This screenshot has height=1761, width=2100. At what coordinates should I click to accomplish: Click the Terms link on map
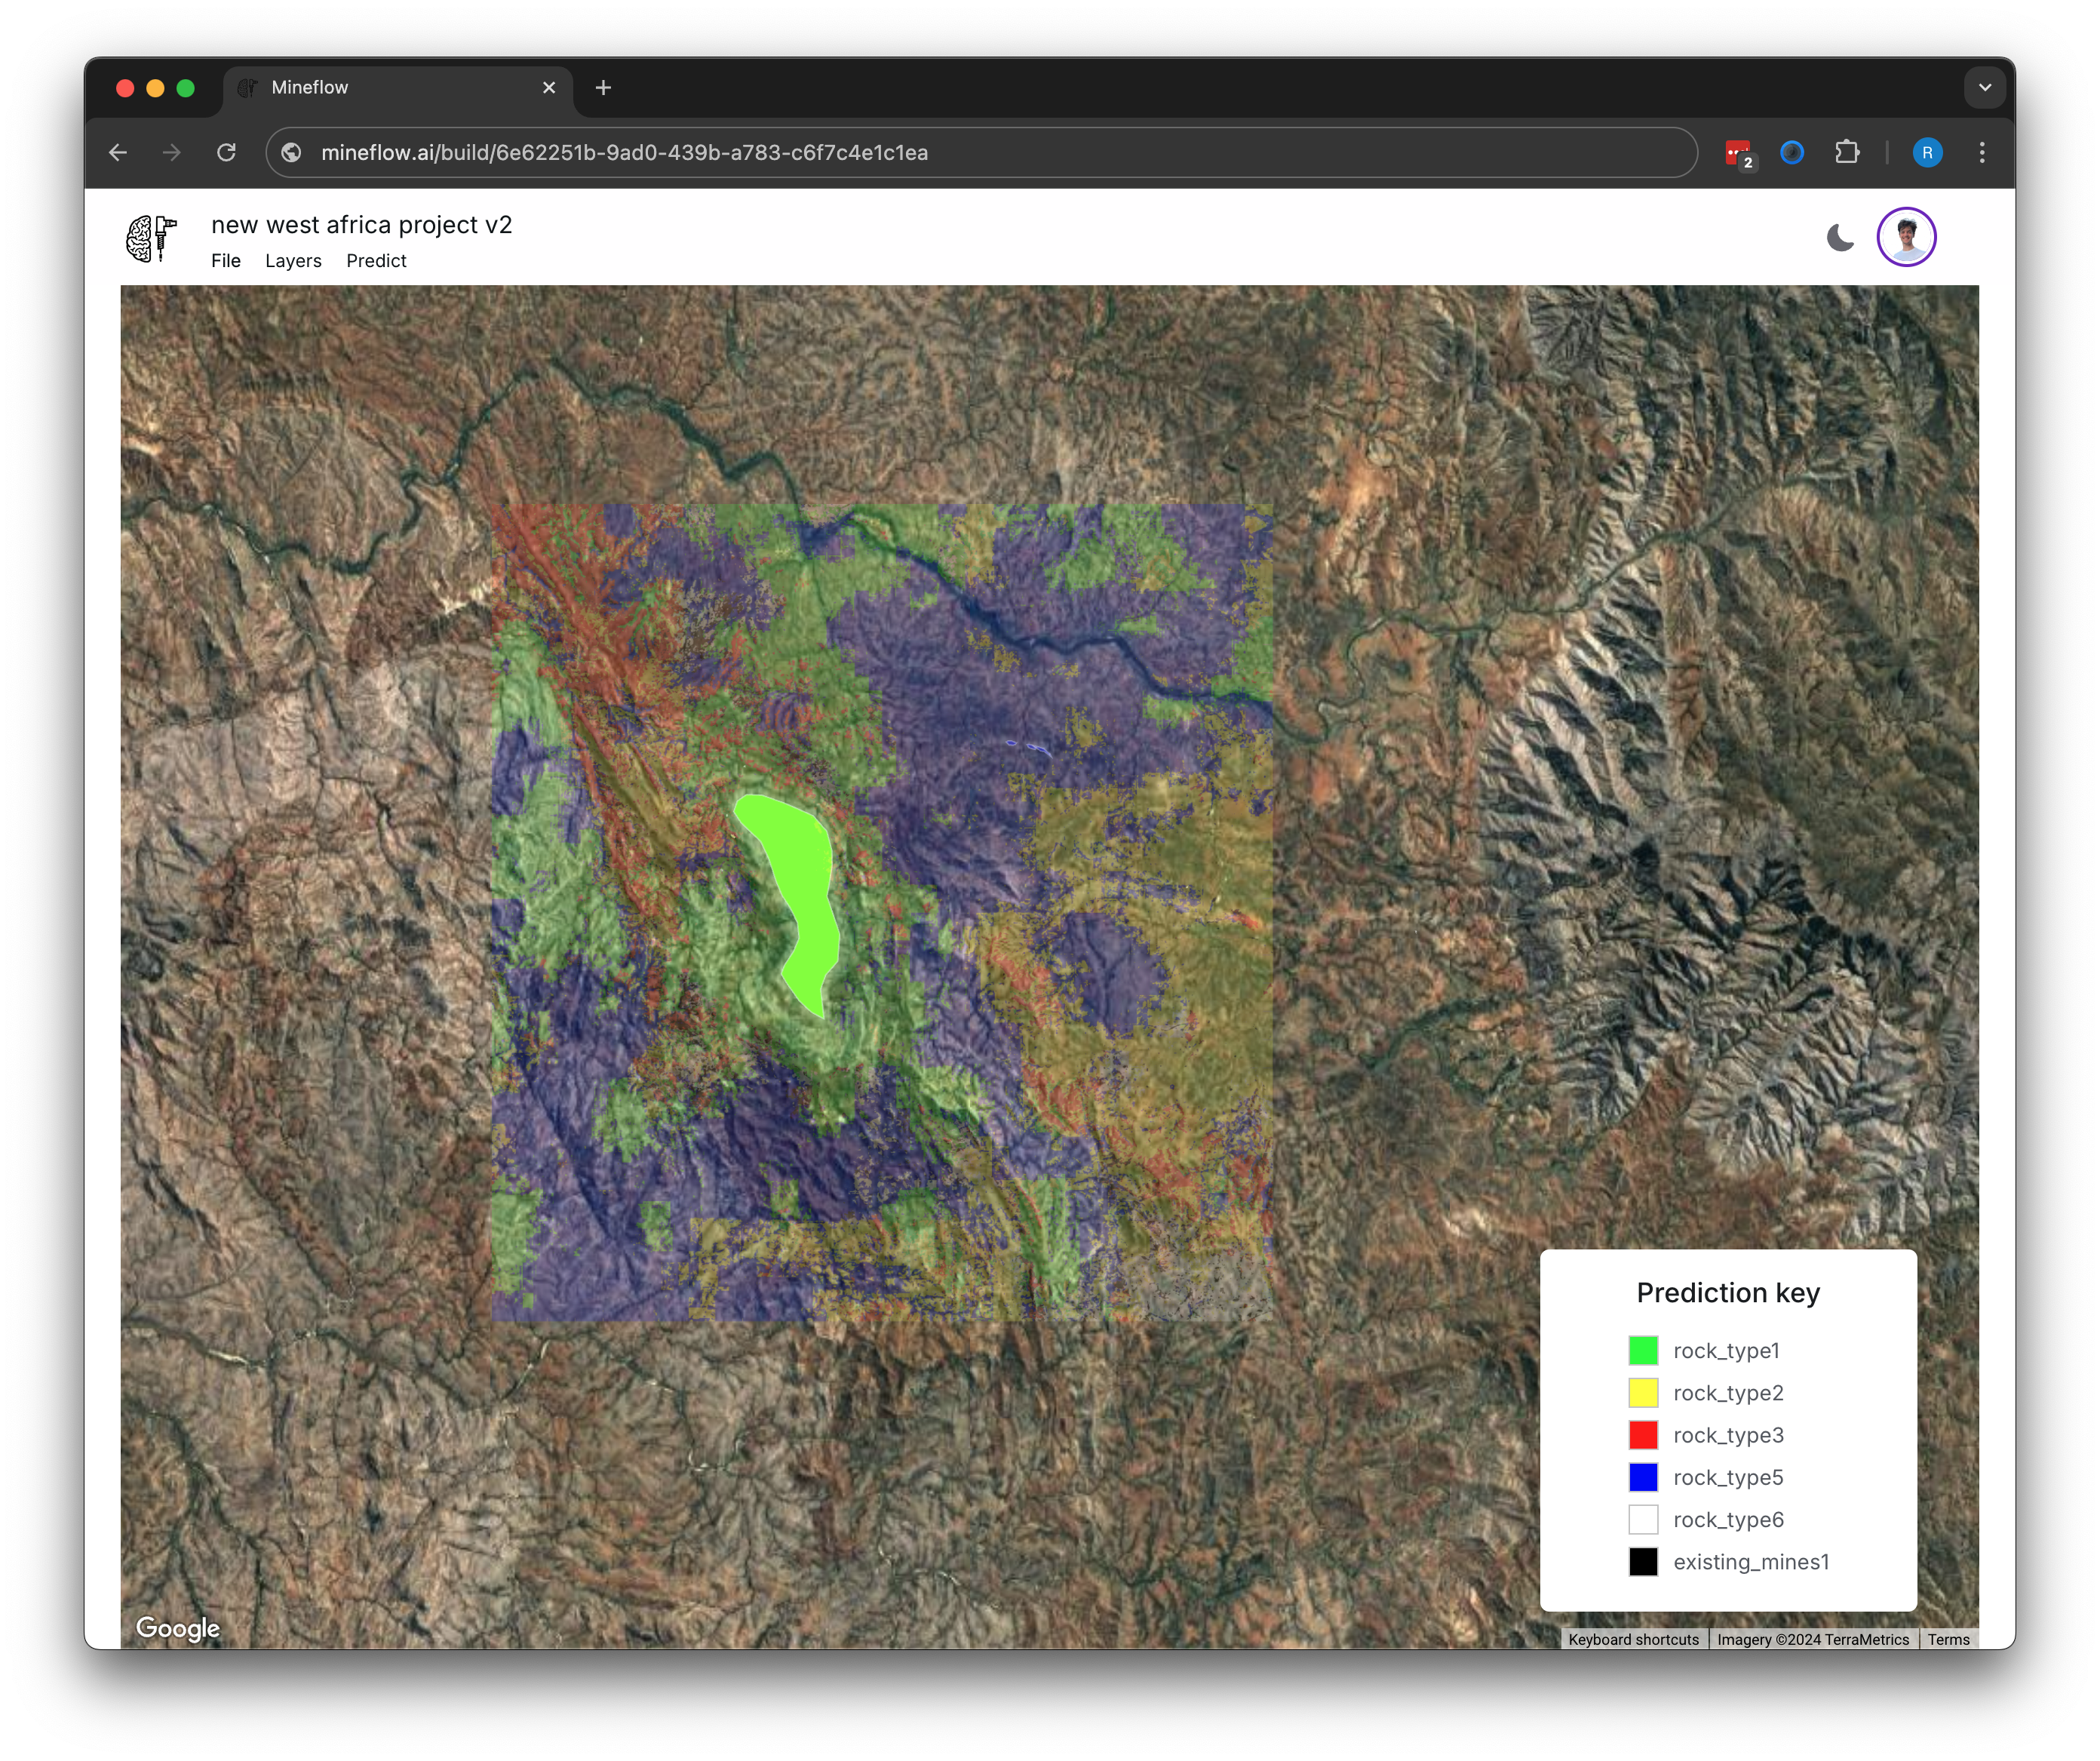point(1948,1639)
